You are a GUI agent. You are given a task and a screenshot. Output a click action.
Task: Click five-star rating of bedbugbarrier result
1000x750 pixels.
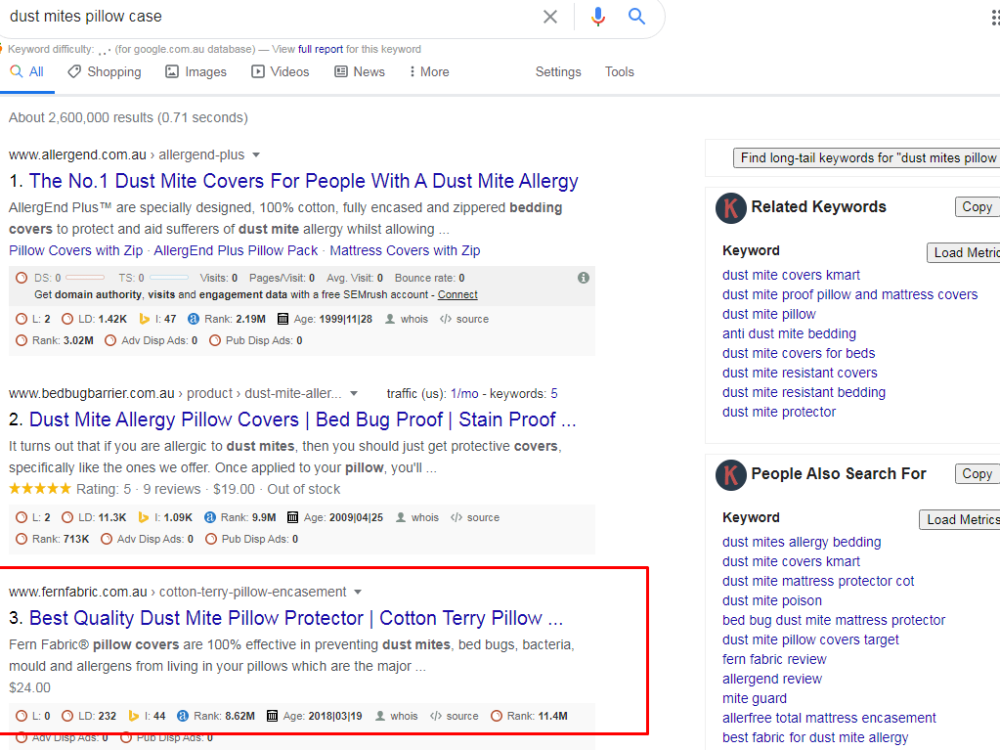(40, 489)
